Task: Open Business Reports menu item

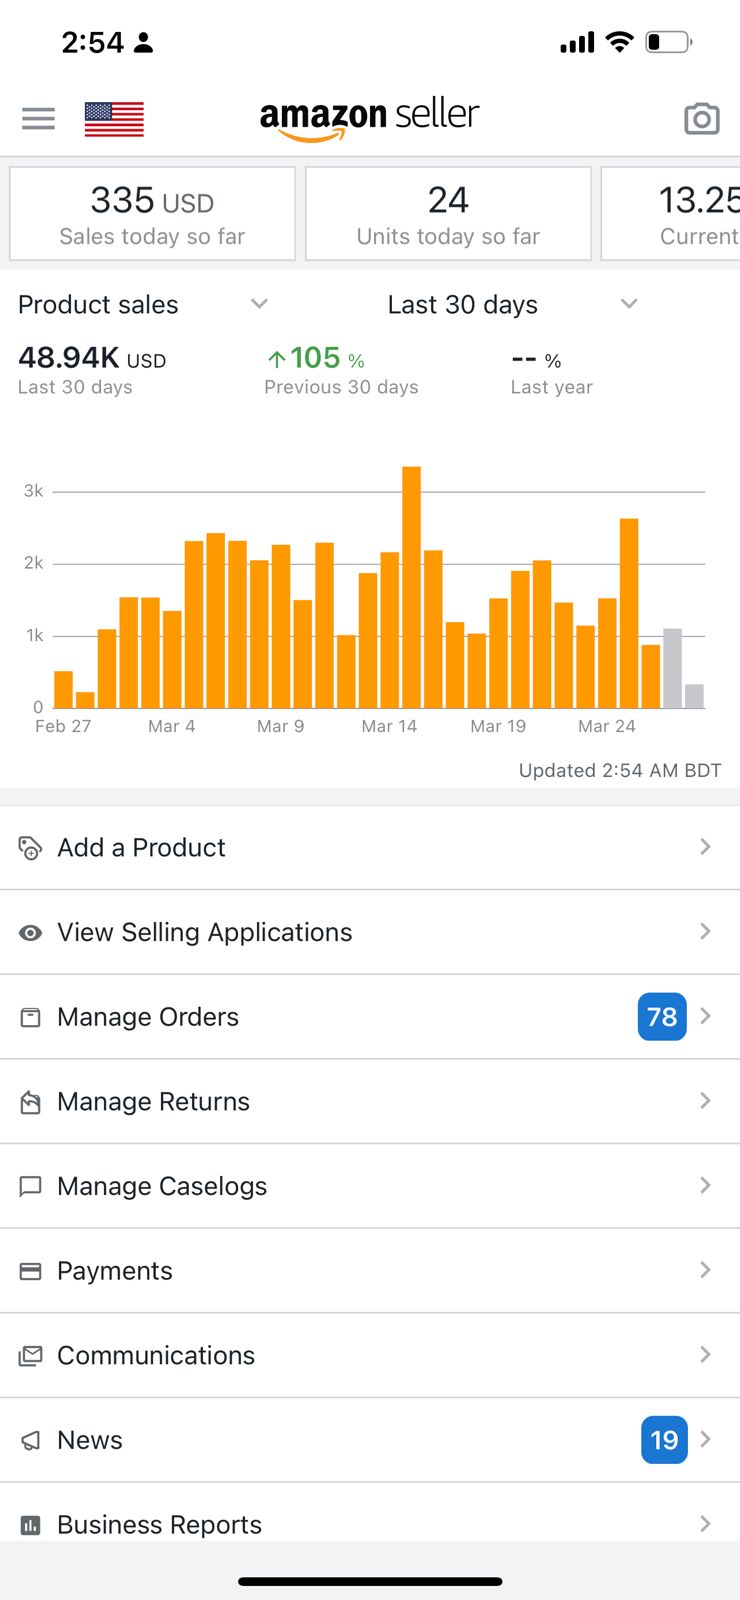Action: click(x=160, y=1524)
